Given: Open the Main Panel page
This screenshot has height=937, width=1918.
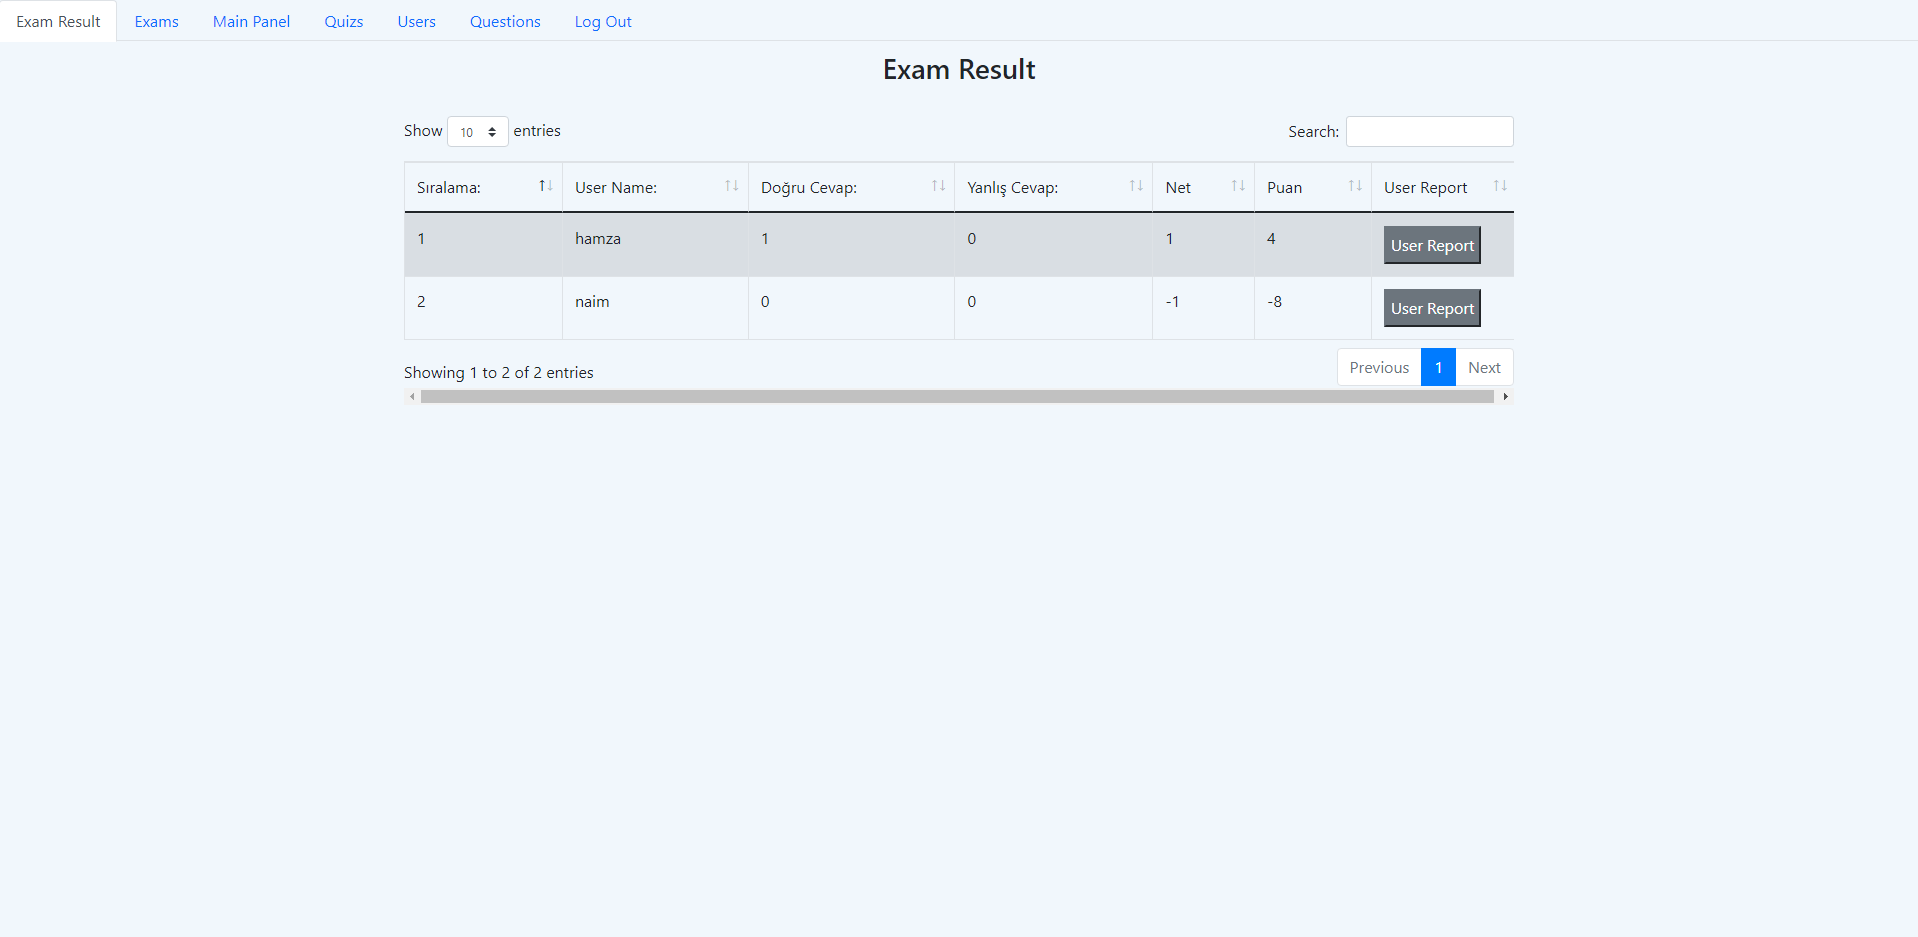Looking at the screenshot, I should (x=251, y=21).
